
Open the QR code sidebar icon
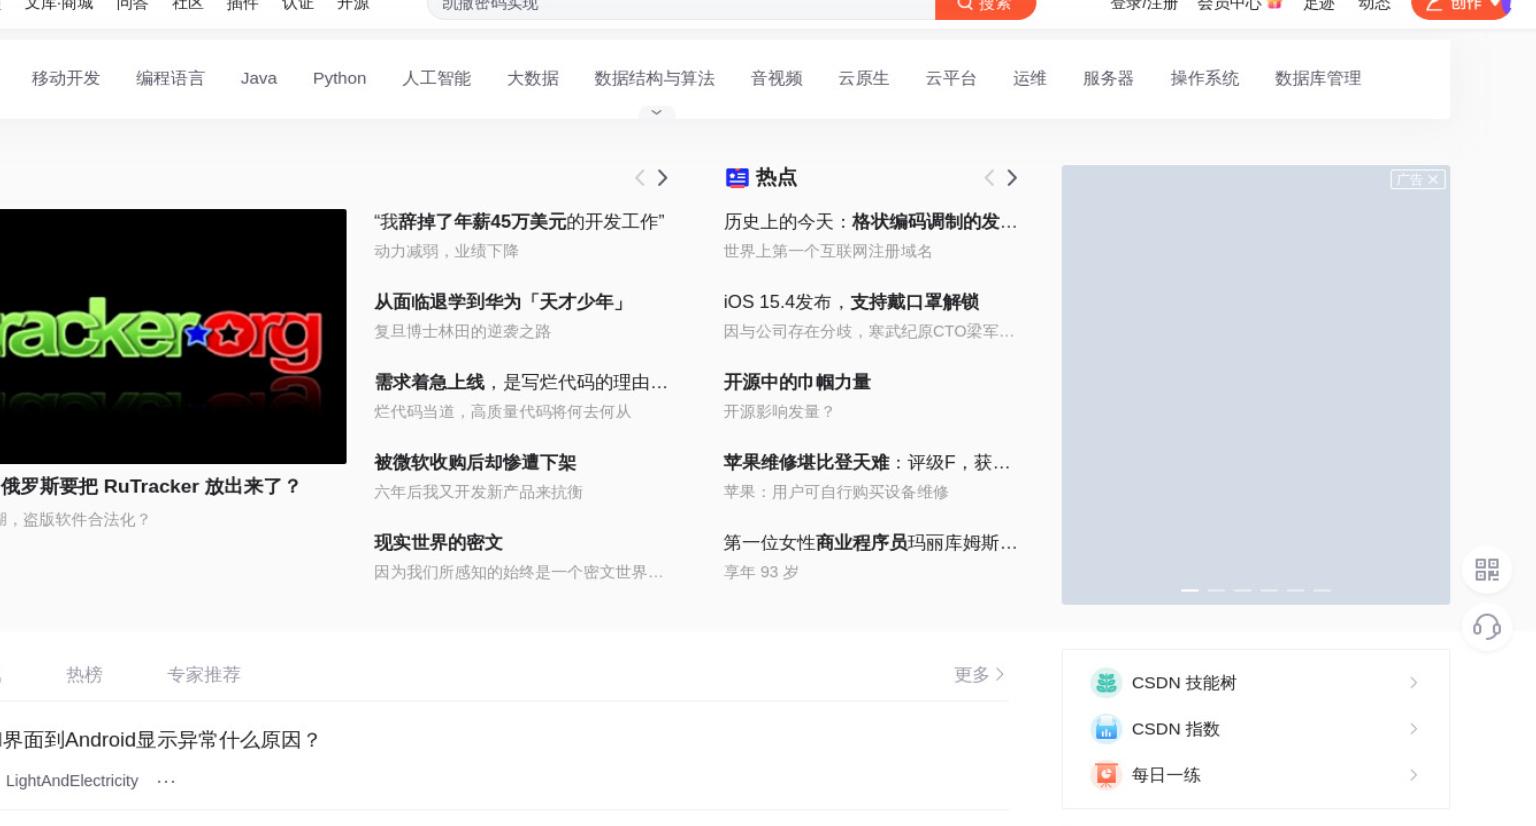click(1487, 570)
